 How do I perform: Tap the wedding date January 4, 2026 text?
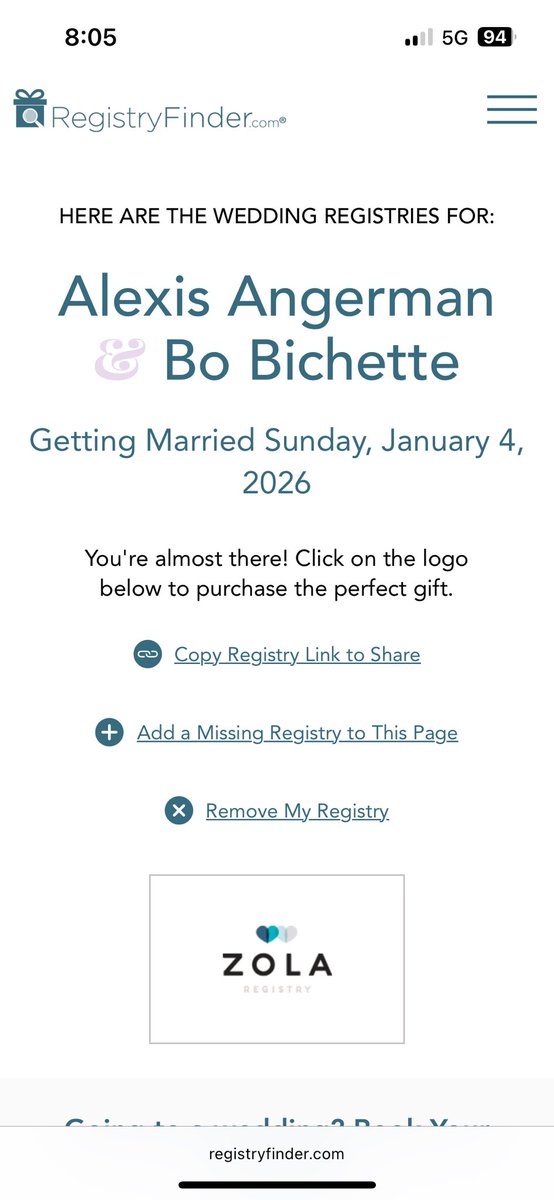point(277,461)
